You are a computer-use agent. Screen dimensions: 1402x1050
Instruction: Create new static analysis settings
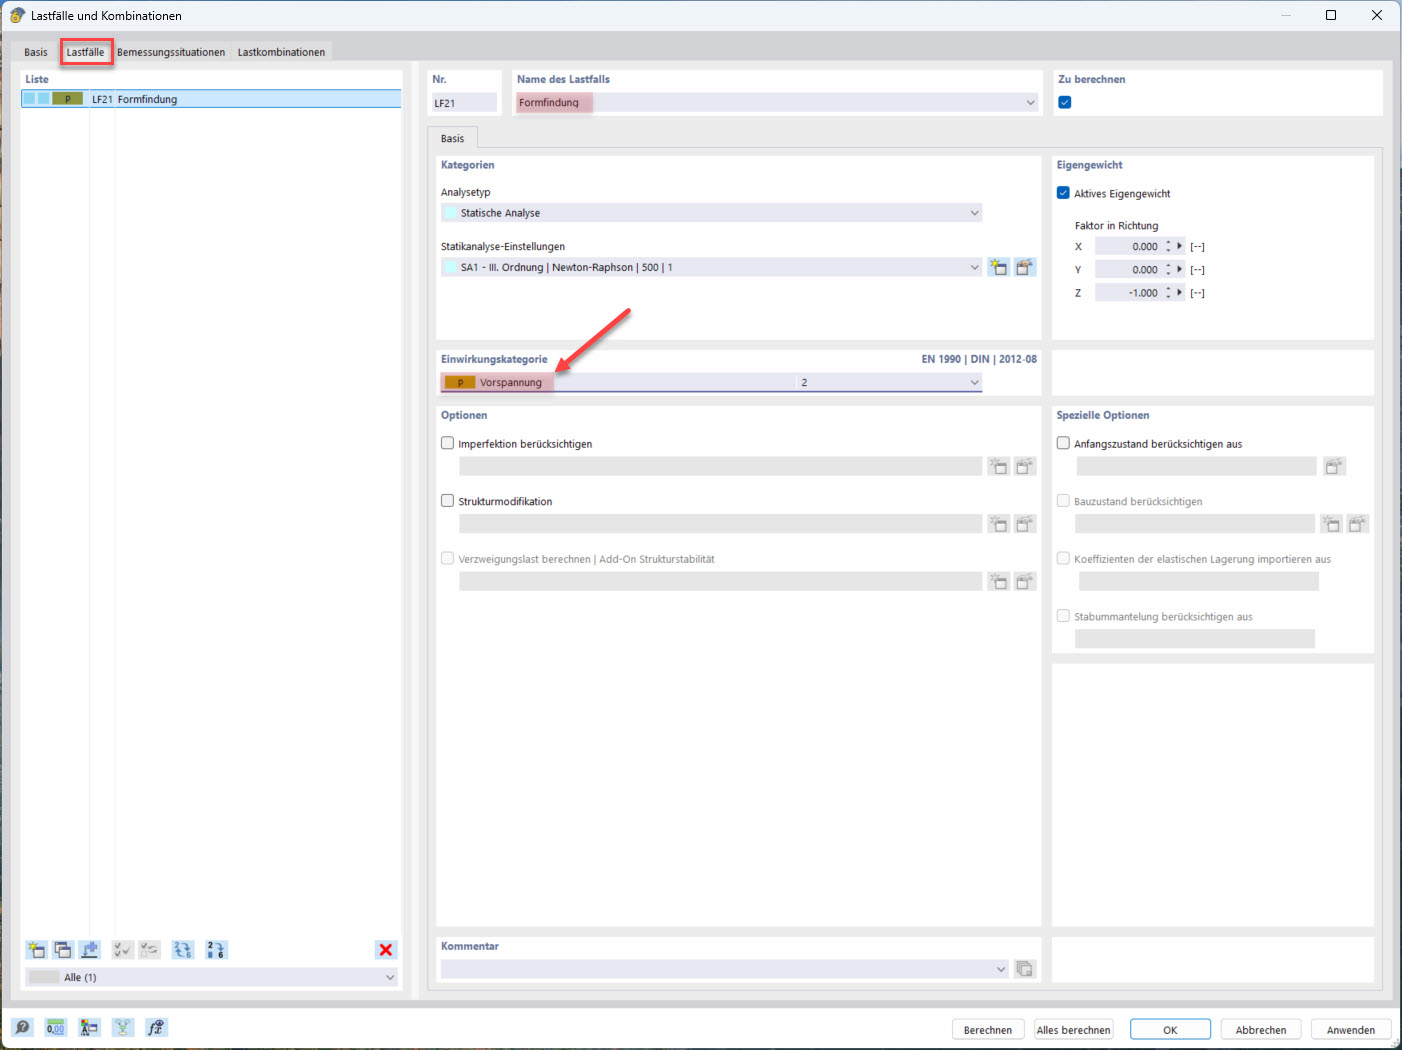(998, 267)
